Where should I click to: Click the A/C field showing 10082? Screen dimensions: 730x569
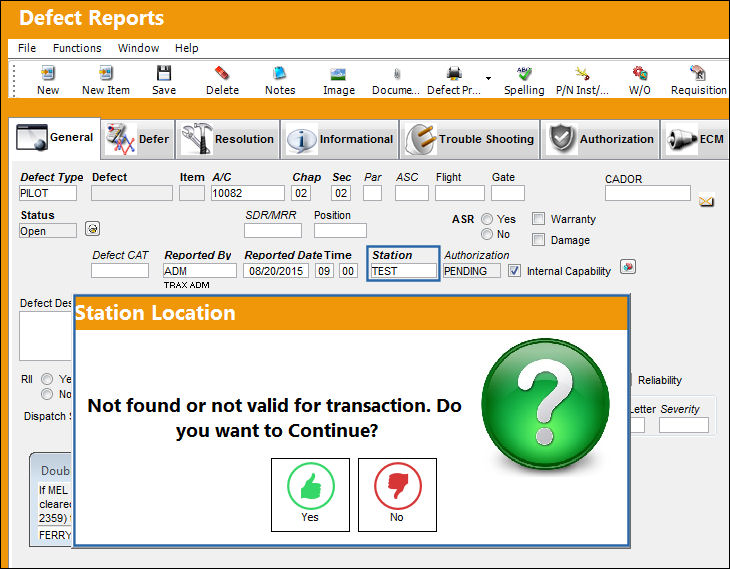[248, 193]
